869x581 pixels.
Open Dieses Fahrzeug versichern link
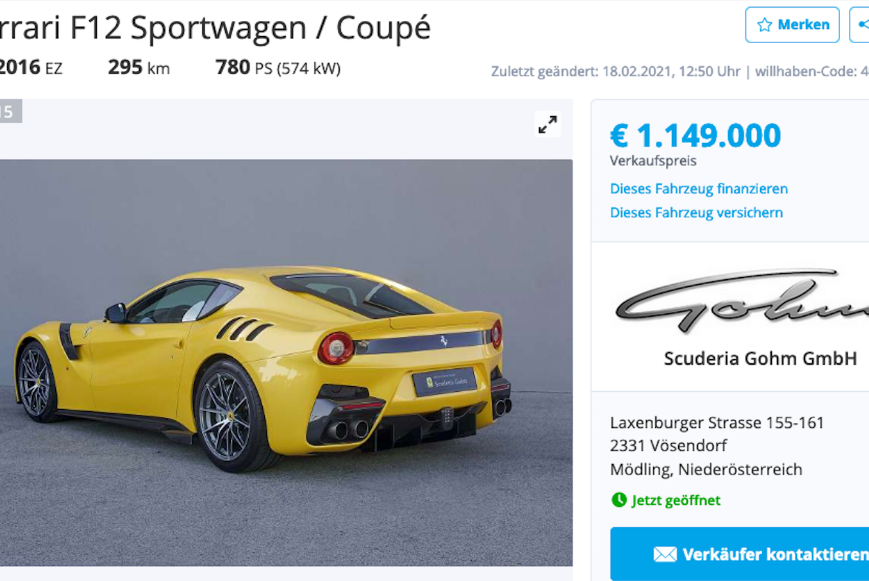[696, 212]
